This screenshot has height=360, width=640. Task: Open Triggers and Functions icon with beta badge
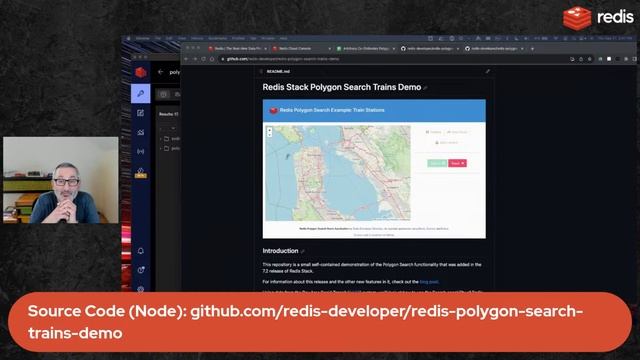pos(140,172)
